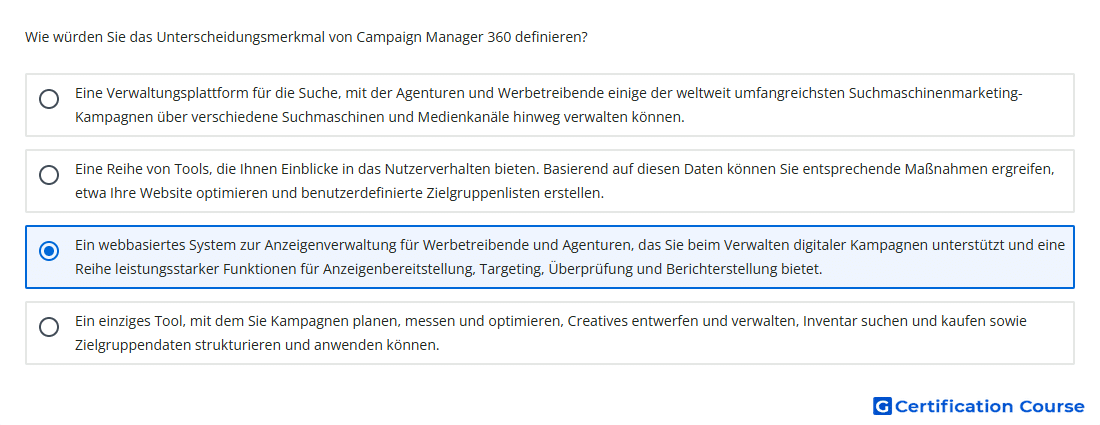Click the line 'Kampagnen über verschiedene Suchmaschinen und Medienkanäle'
Viewport: 1100px width, 425px height.
tap(380, 117)
